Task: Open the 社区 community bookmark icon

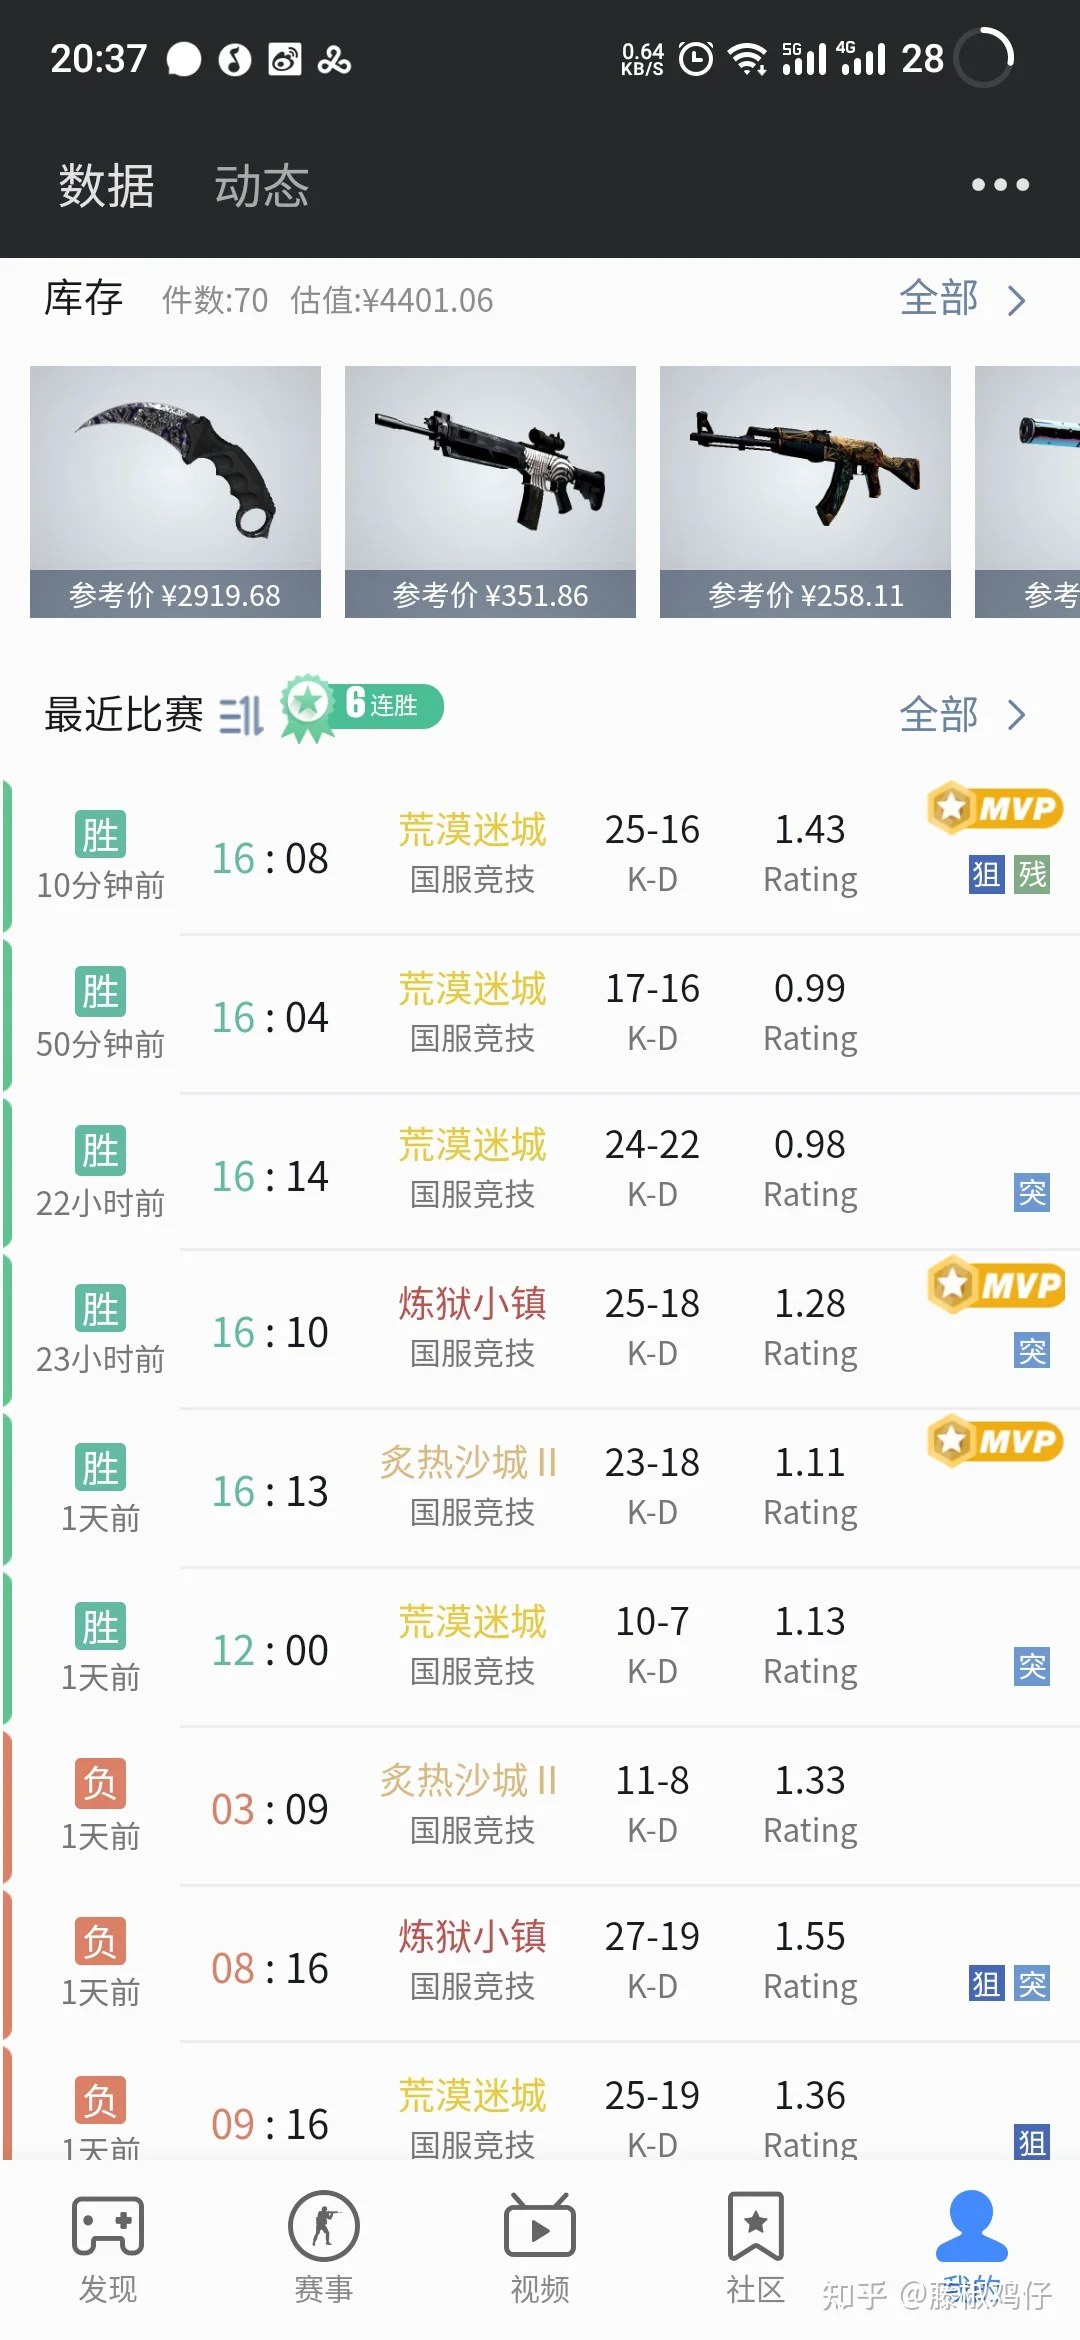Action: coord(755,2226)
